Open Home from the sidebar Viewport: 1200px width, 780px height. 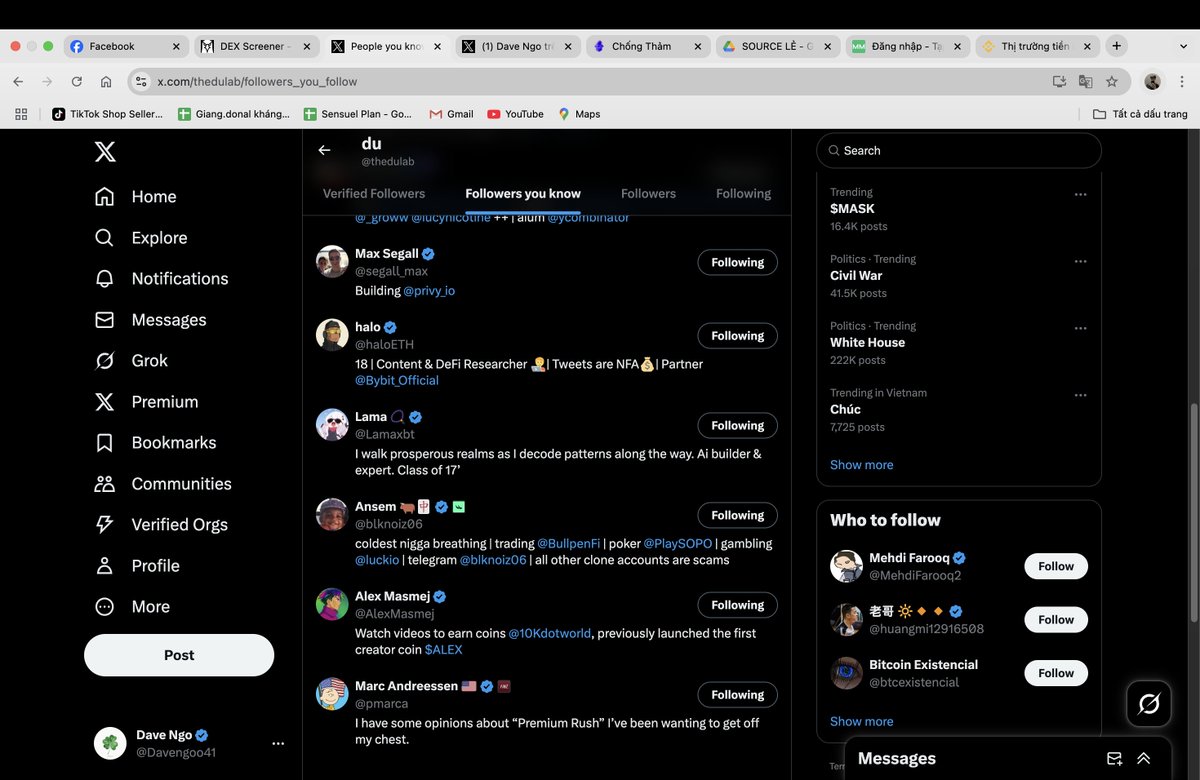pyautogui.click(x=135, y=197)
